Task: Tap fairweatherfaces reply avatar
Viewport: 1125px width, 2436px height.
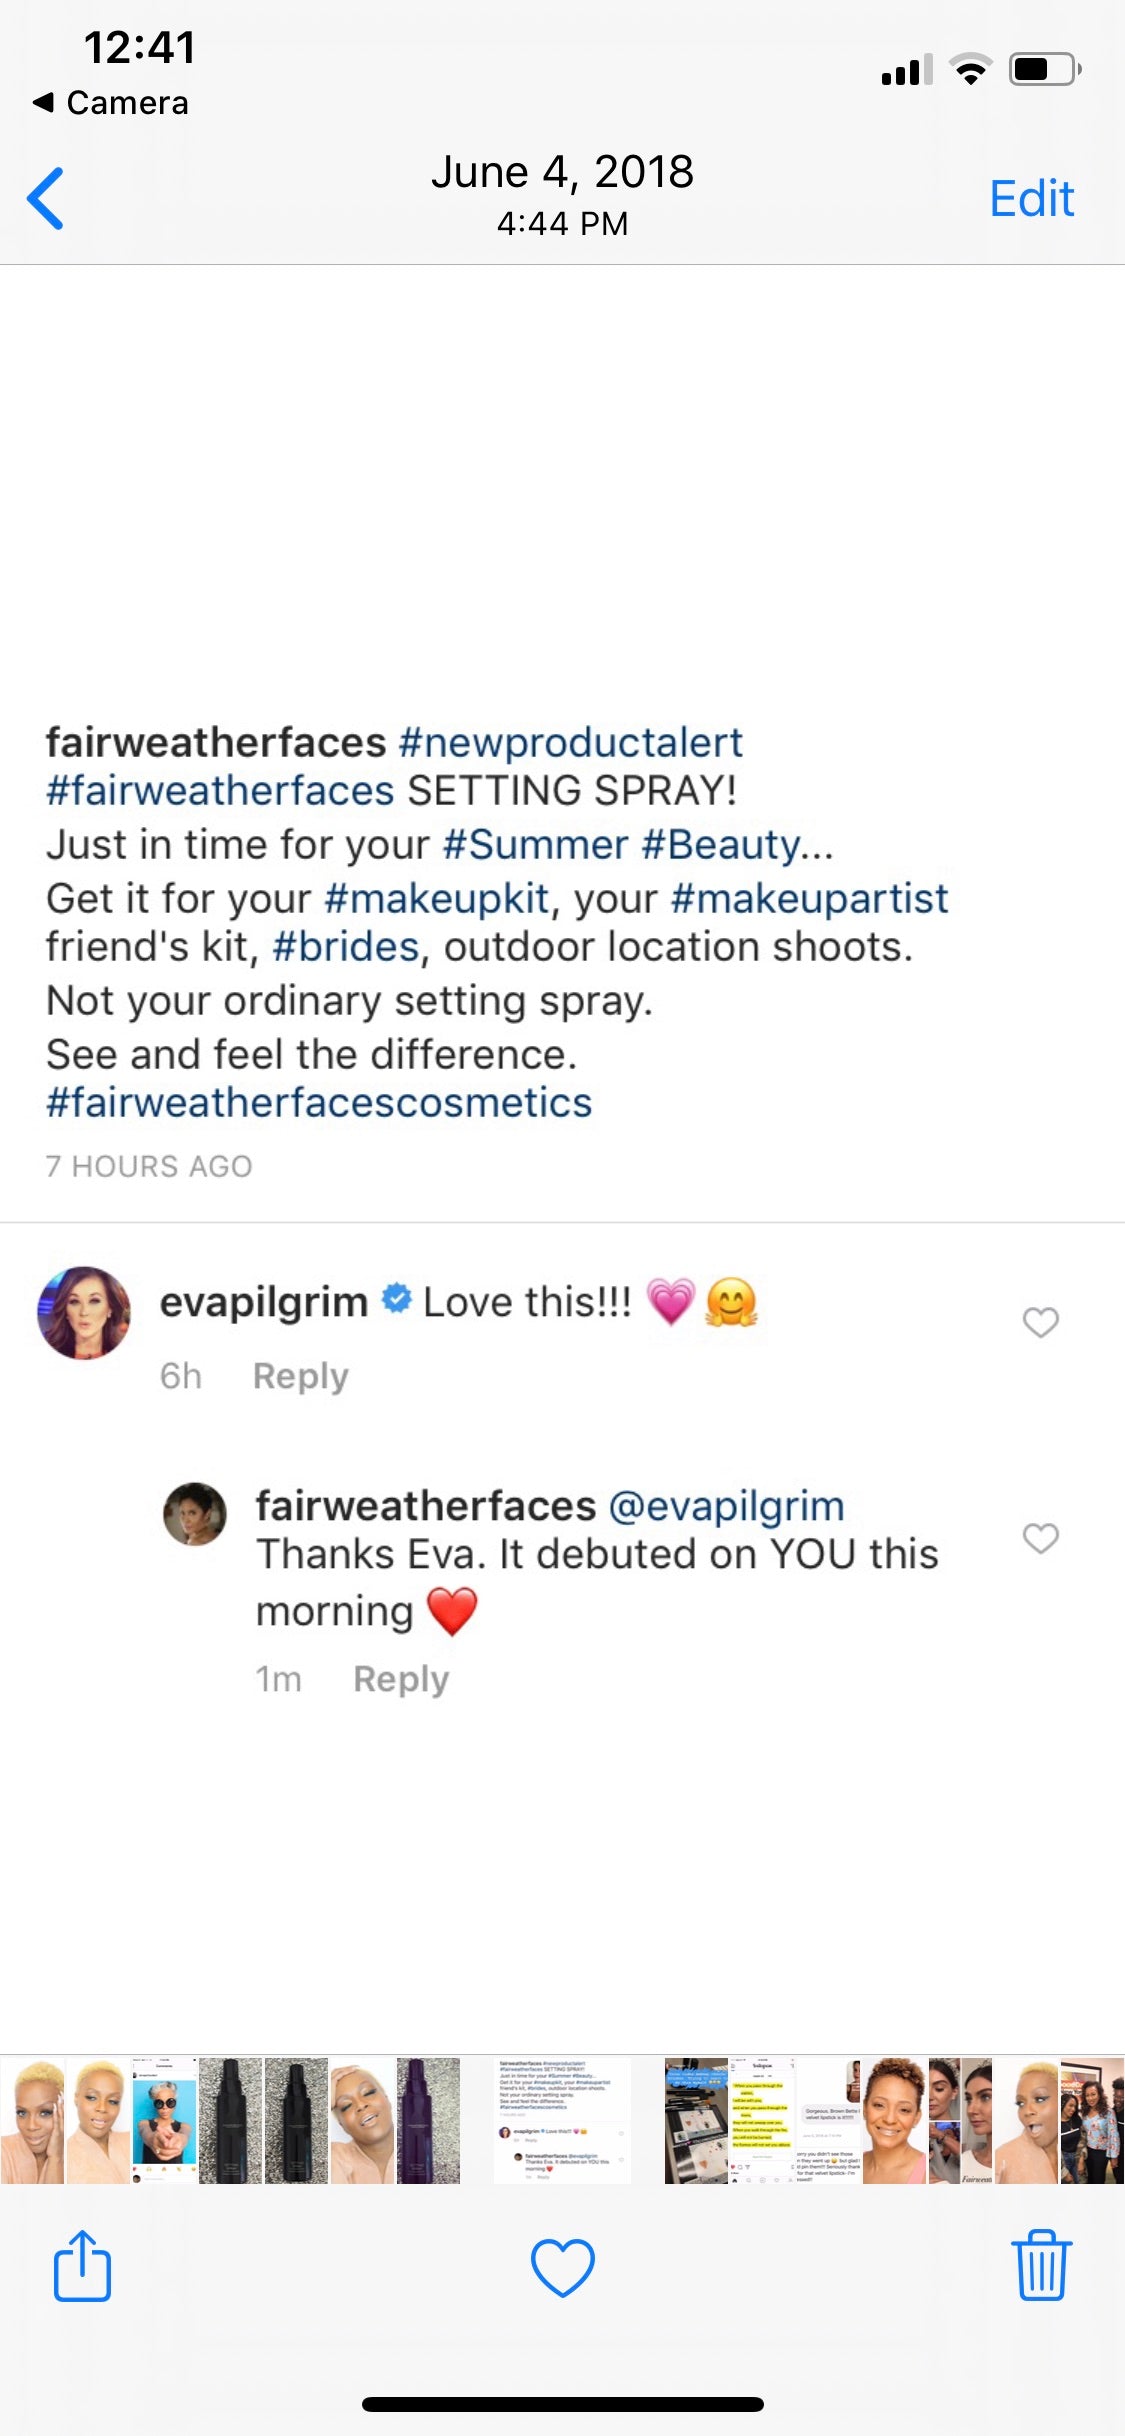Action: 195,1513
